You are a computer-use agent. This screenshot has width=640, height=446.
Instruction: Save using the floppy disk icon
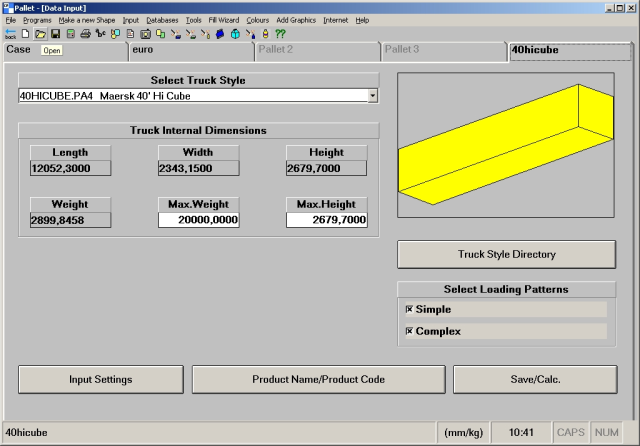(56, 34)
